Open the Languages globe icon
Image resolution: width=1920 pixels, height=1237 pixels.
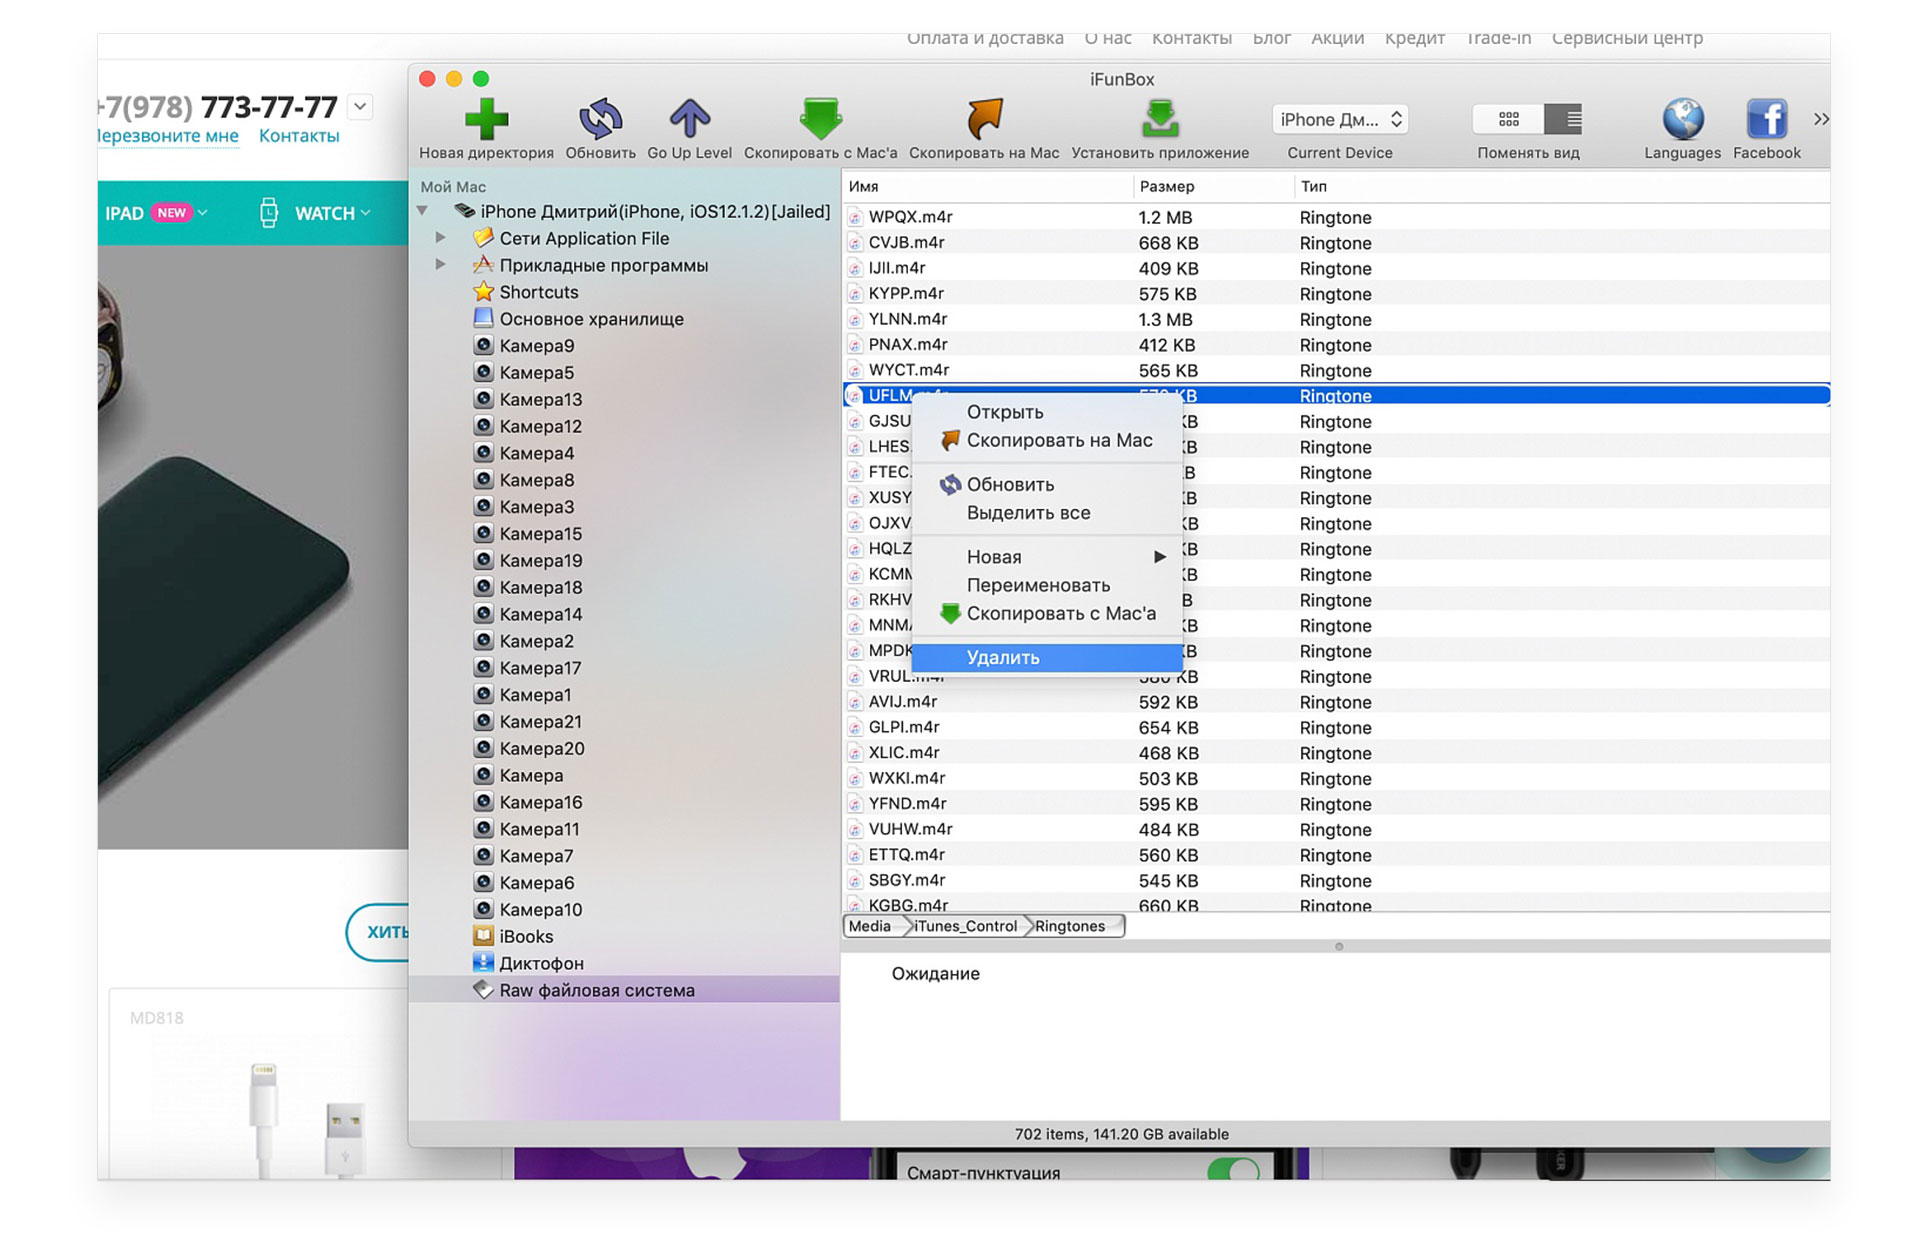1683,119
